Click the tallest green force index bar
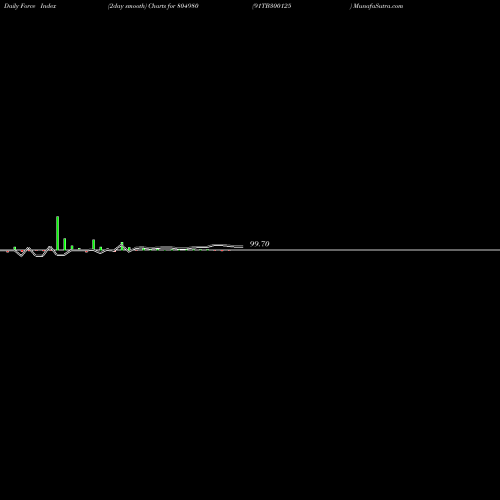The height and width of the screenshot is (500, 500). click(58, 233)
